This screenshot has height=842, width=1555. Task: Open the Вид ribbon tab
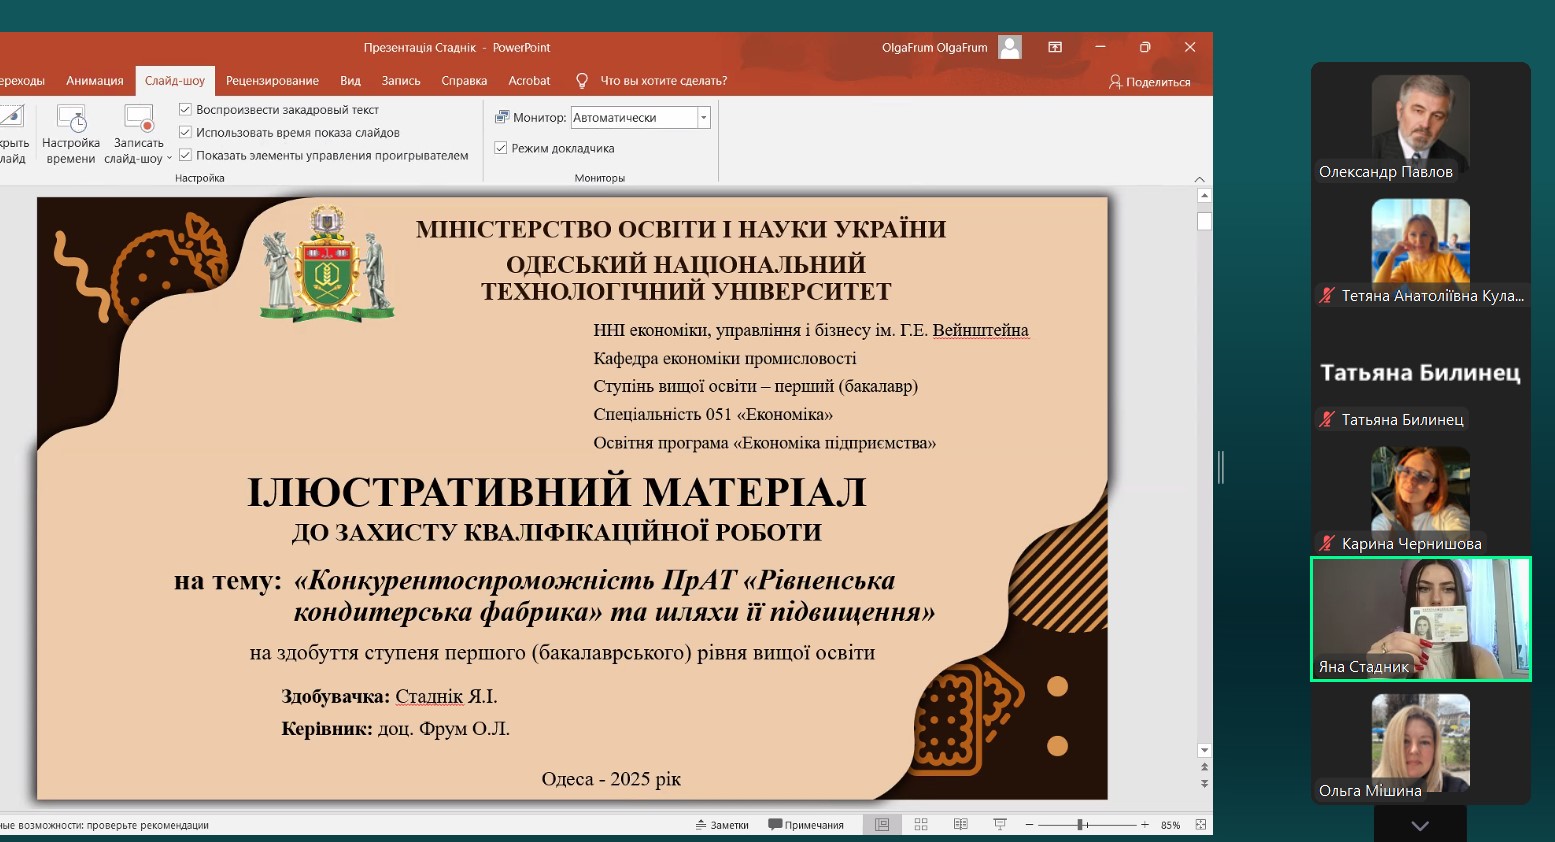coord(350,81)
